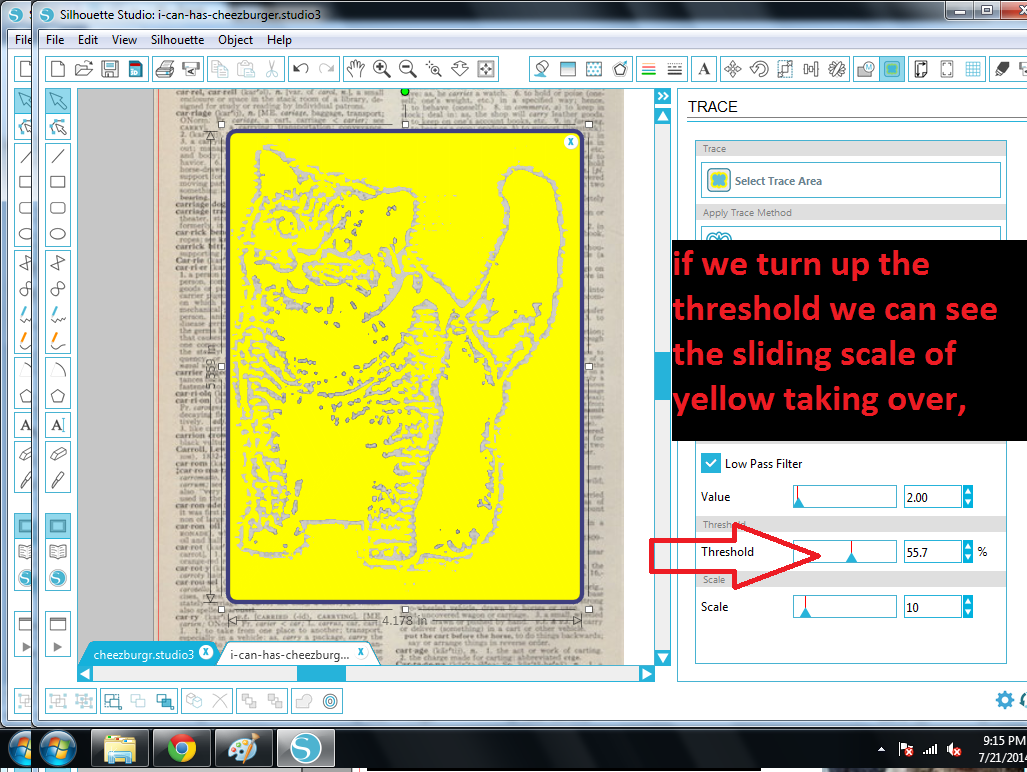
Task: Open the Text Style window
Action: [704, 69]
